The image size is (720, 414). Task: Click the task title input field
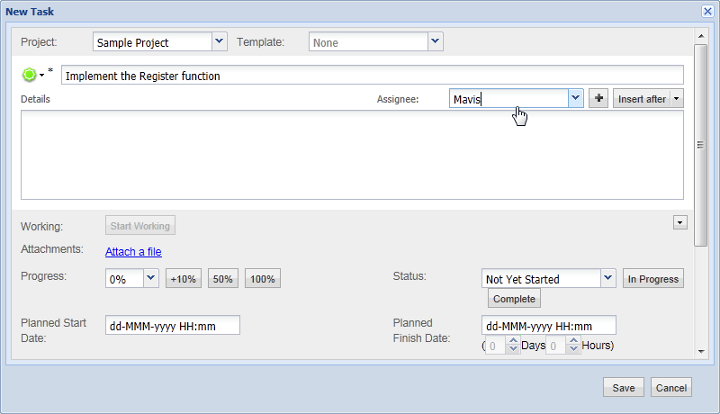click(x=372, y=75)
